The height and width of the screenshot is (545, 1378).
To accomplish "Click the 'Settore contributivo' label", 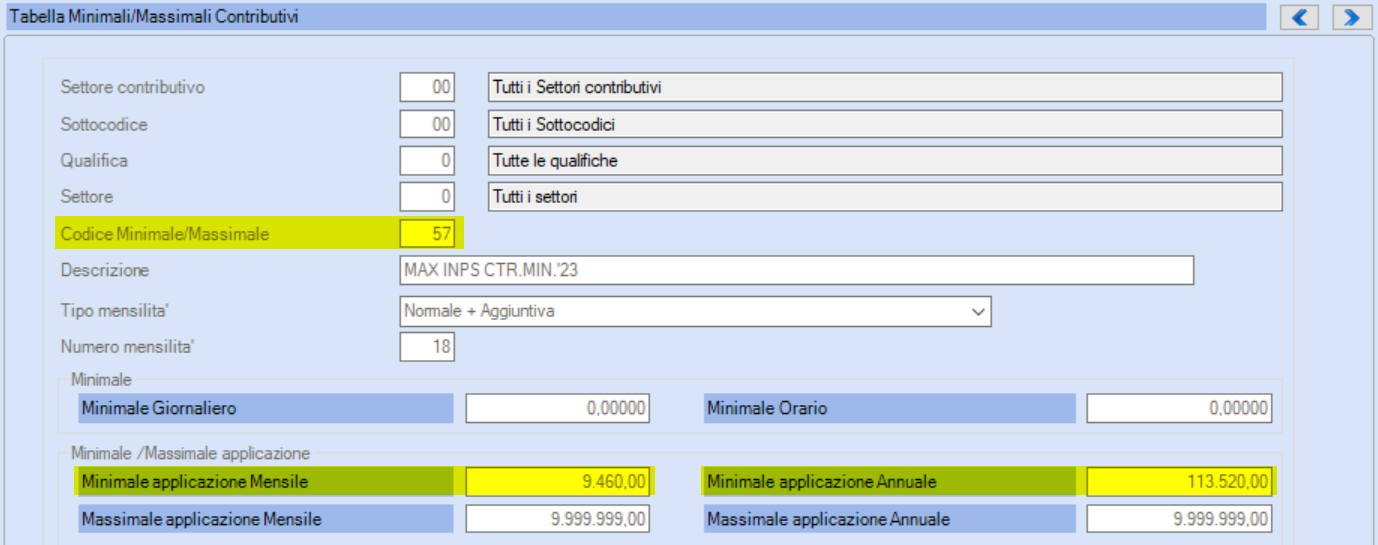I will tap(132, 87).
